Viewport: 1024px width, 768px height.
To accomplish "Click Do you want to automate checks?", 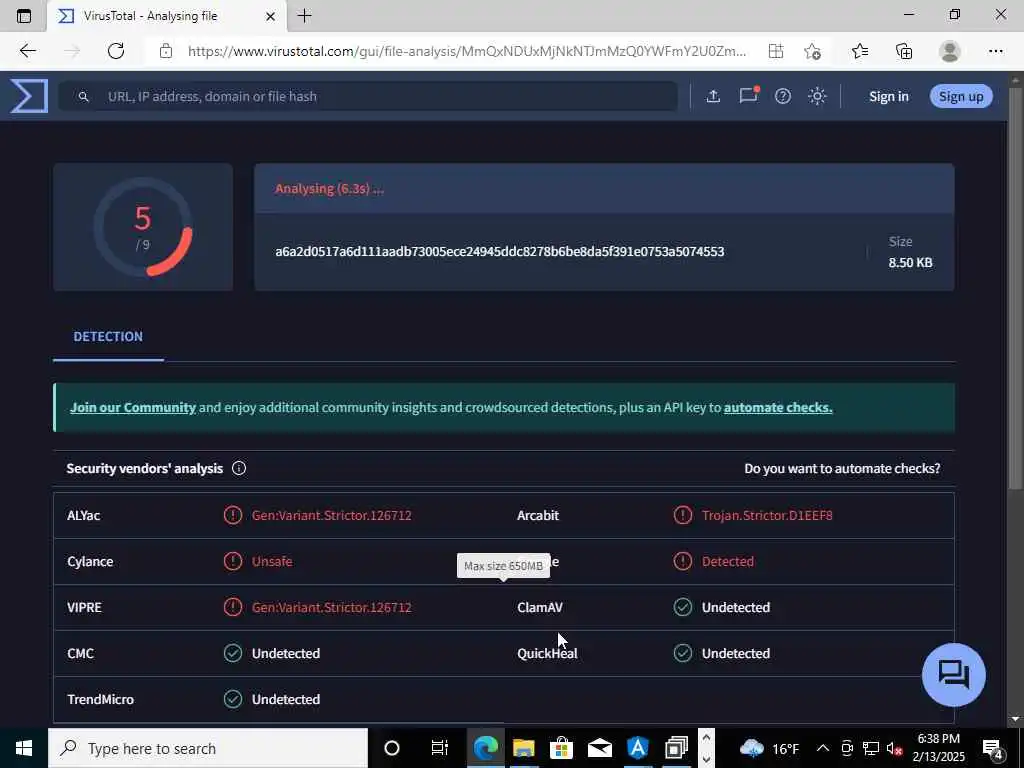I will 842,468.
